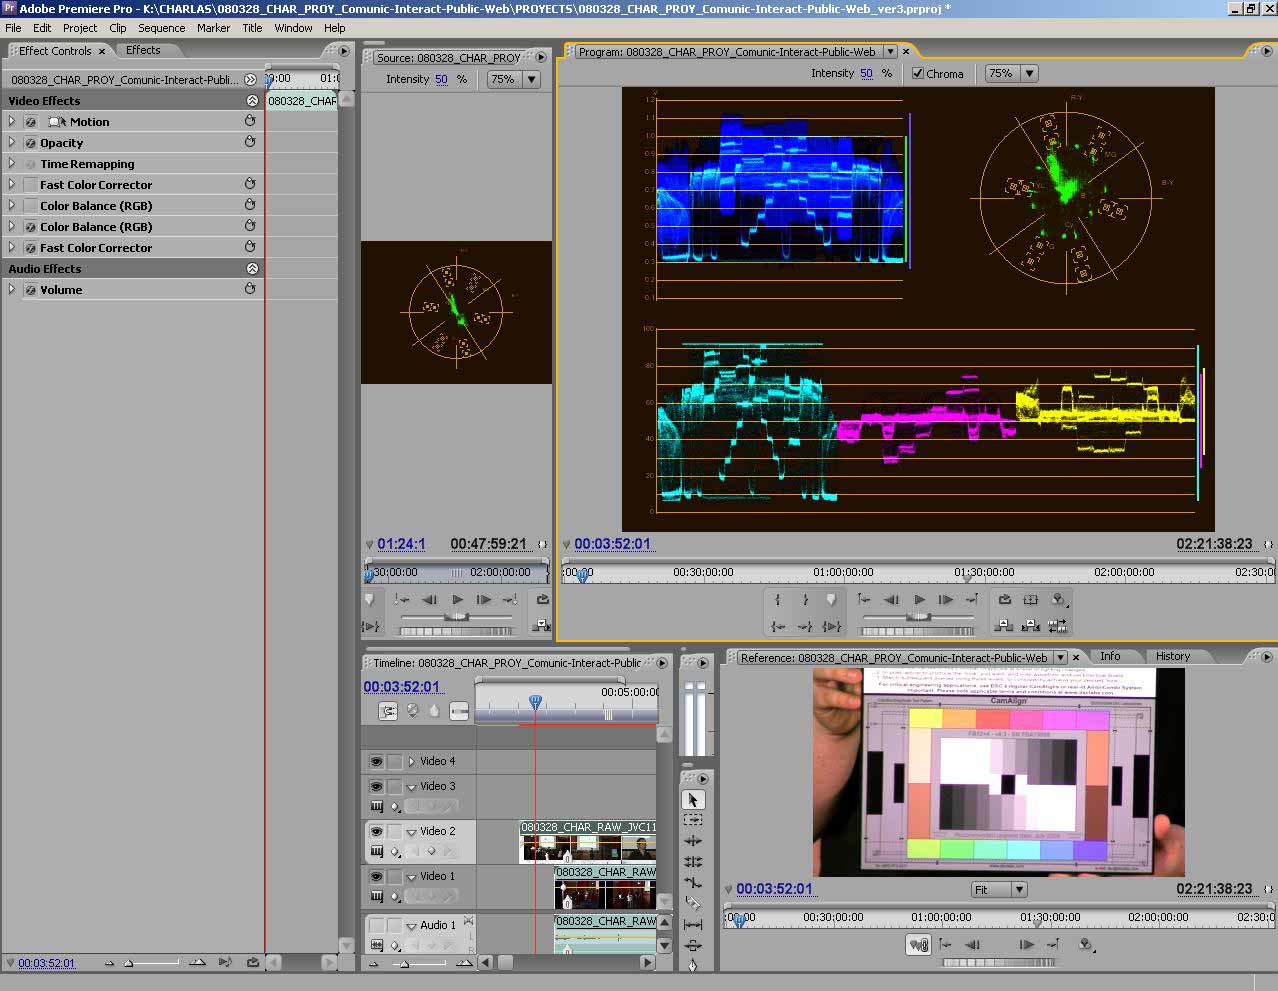Open the Sequence menu
Screen dimensions: 1278x991
161,28
